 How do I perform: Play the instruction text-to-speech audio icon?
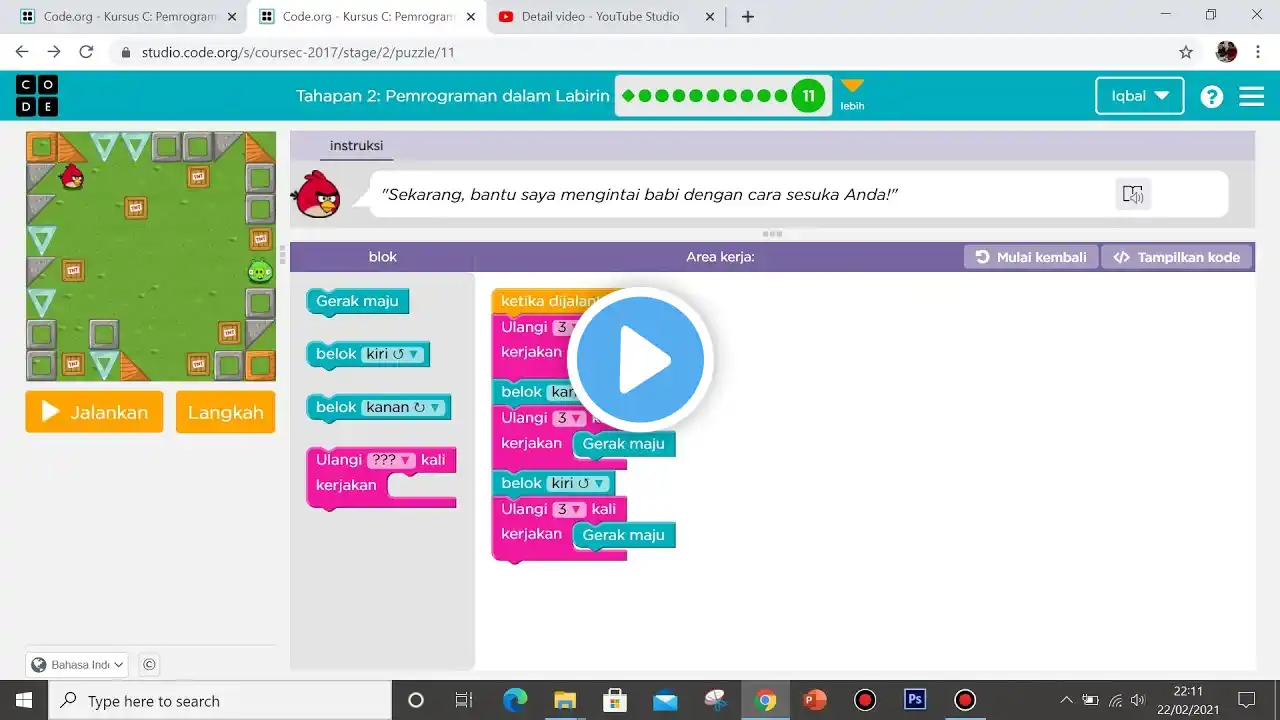(x=1133, y=194)
